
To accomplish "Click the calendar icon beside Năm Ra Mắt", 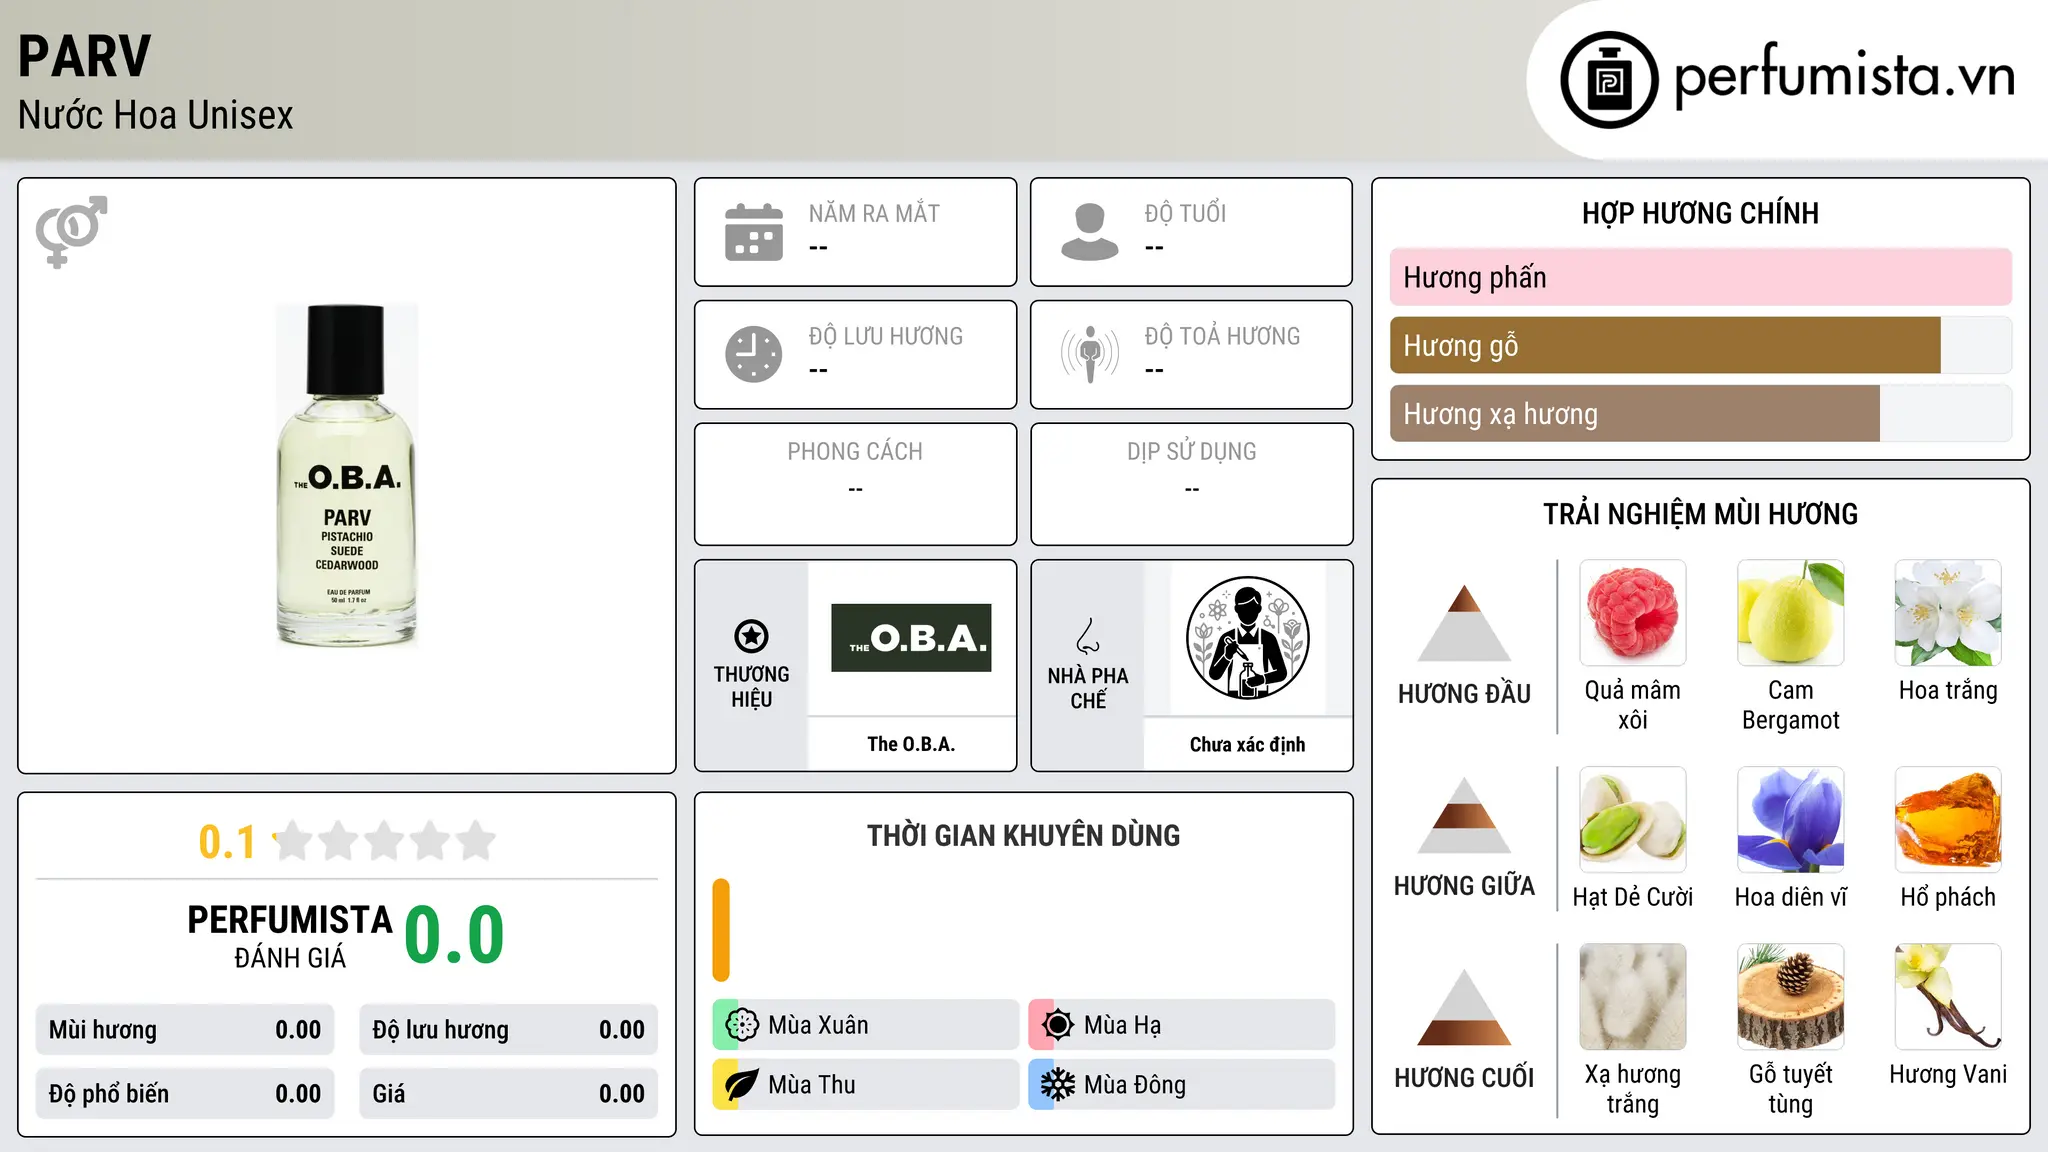I will click(x=754, y=232).
